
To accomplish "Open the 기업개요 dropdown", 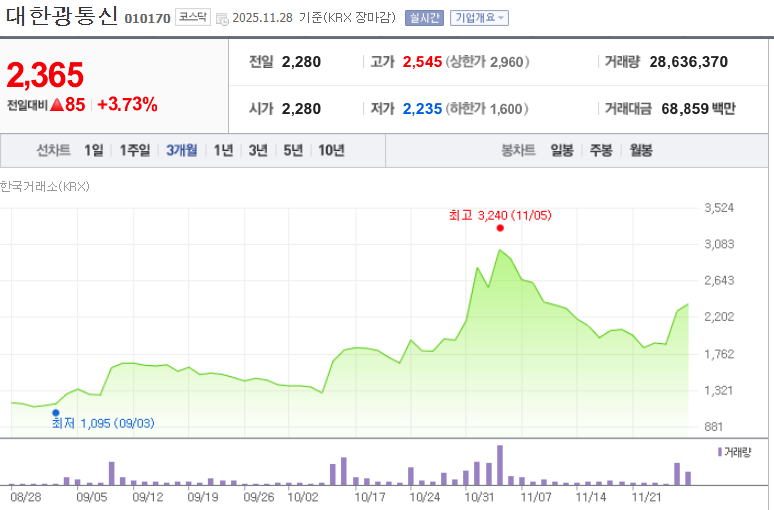I will point(479,18).
